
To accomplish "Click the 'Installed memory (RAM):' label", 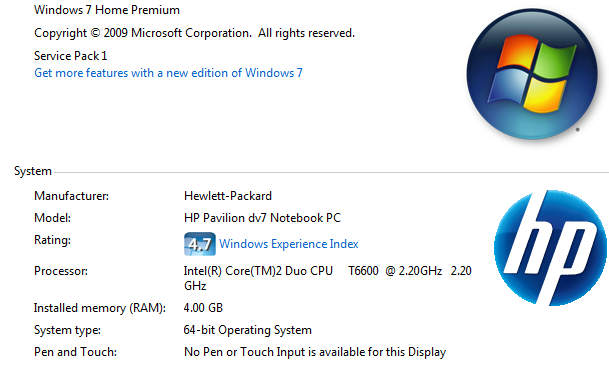I will point(100,308).
